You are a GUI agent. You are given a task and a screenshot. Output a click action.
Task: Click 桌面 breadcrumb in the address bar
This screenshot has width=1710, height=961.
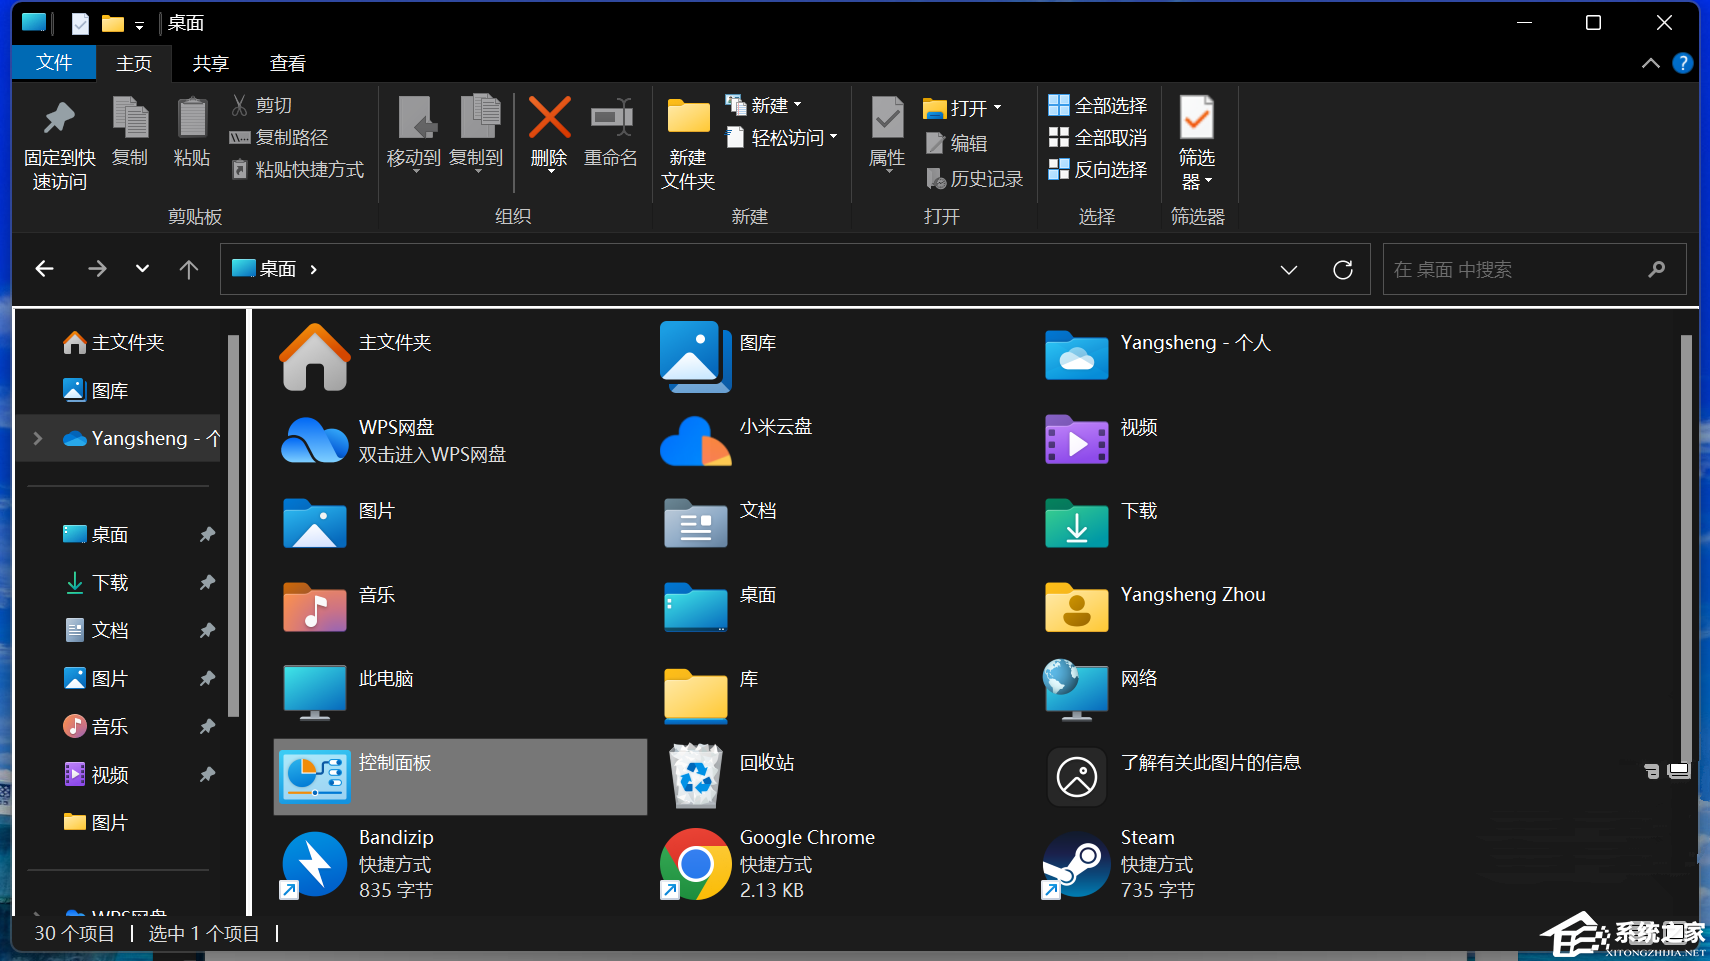[277, 269]
